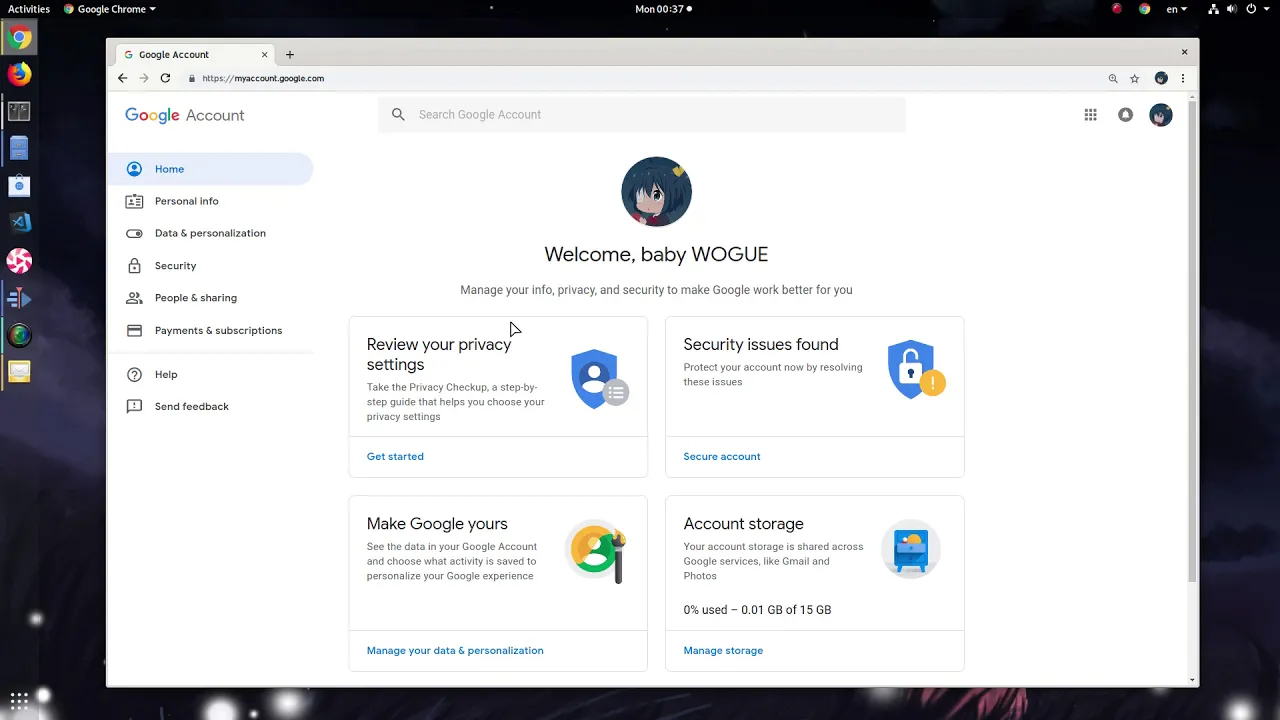Click the Security issues found heading
This screenshot has width=1280, height=720.
(761, 344)
